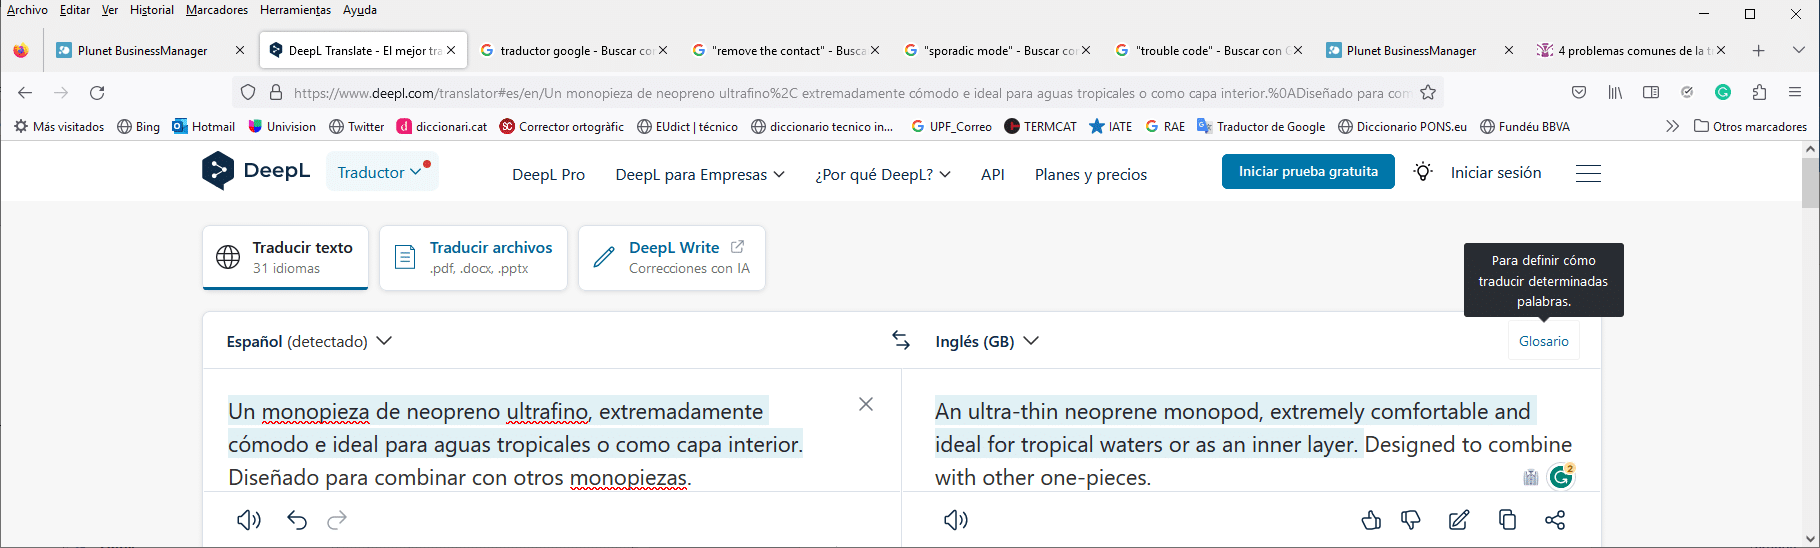This screenshot has width=1820, height=548.
Task: Open DeepL Pro link
Action: click(x=549, y=174)
